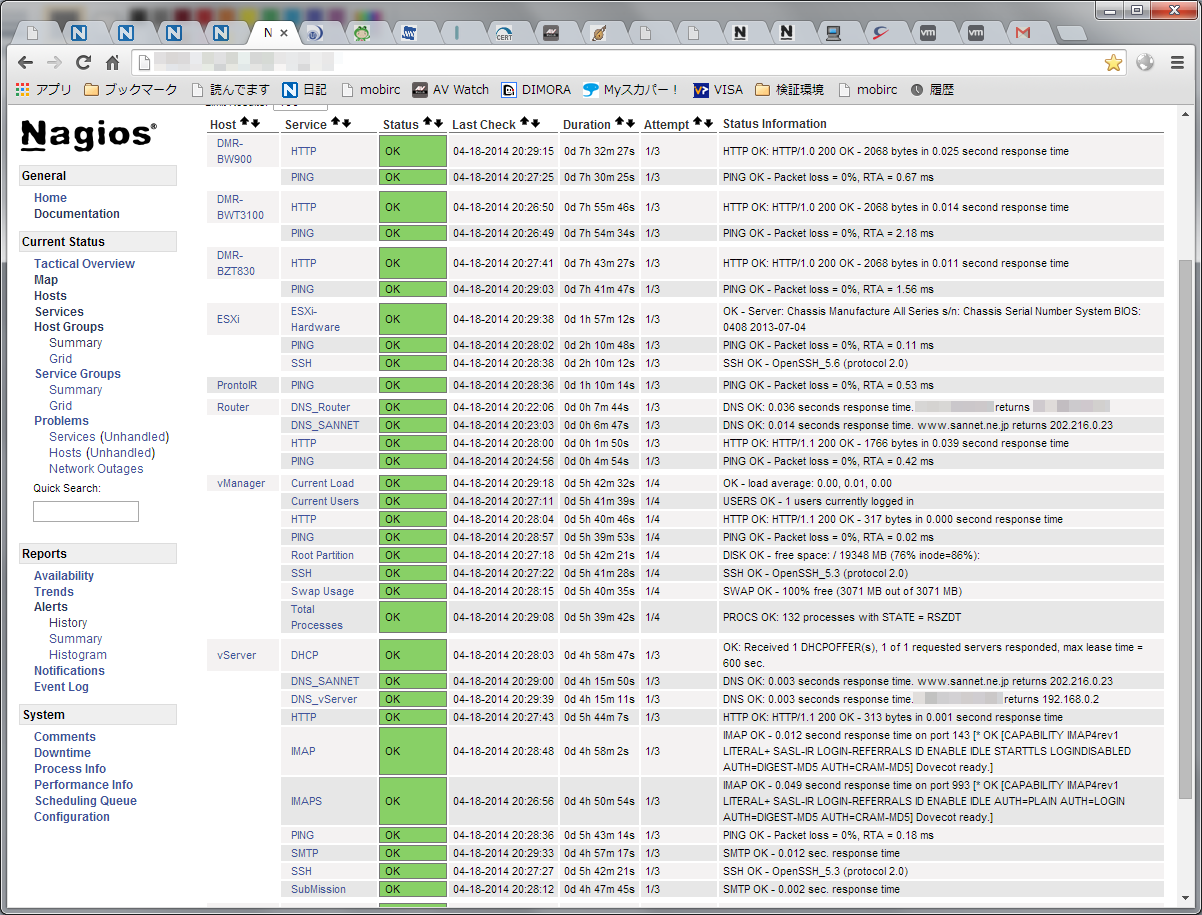Sort Host column ascending using up arrow
1202x915 pixels.
(244, 123)
